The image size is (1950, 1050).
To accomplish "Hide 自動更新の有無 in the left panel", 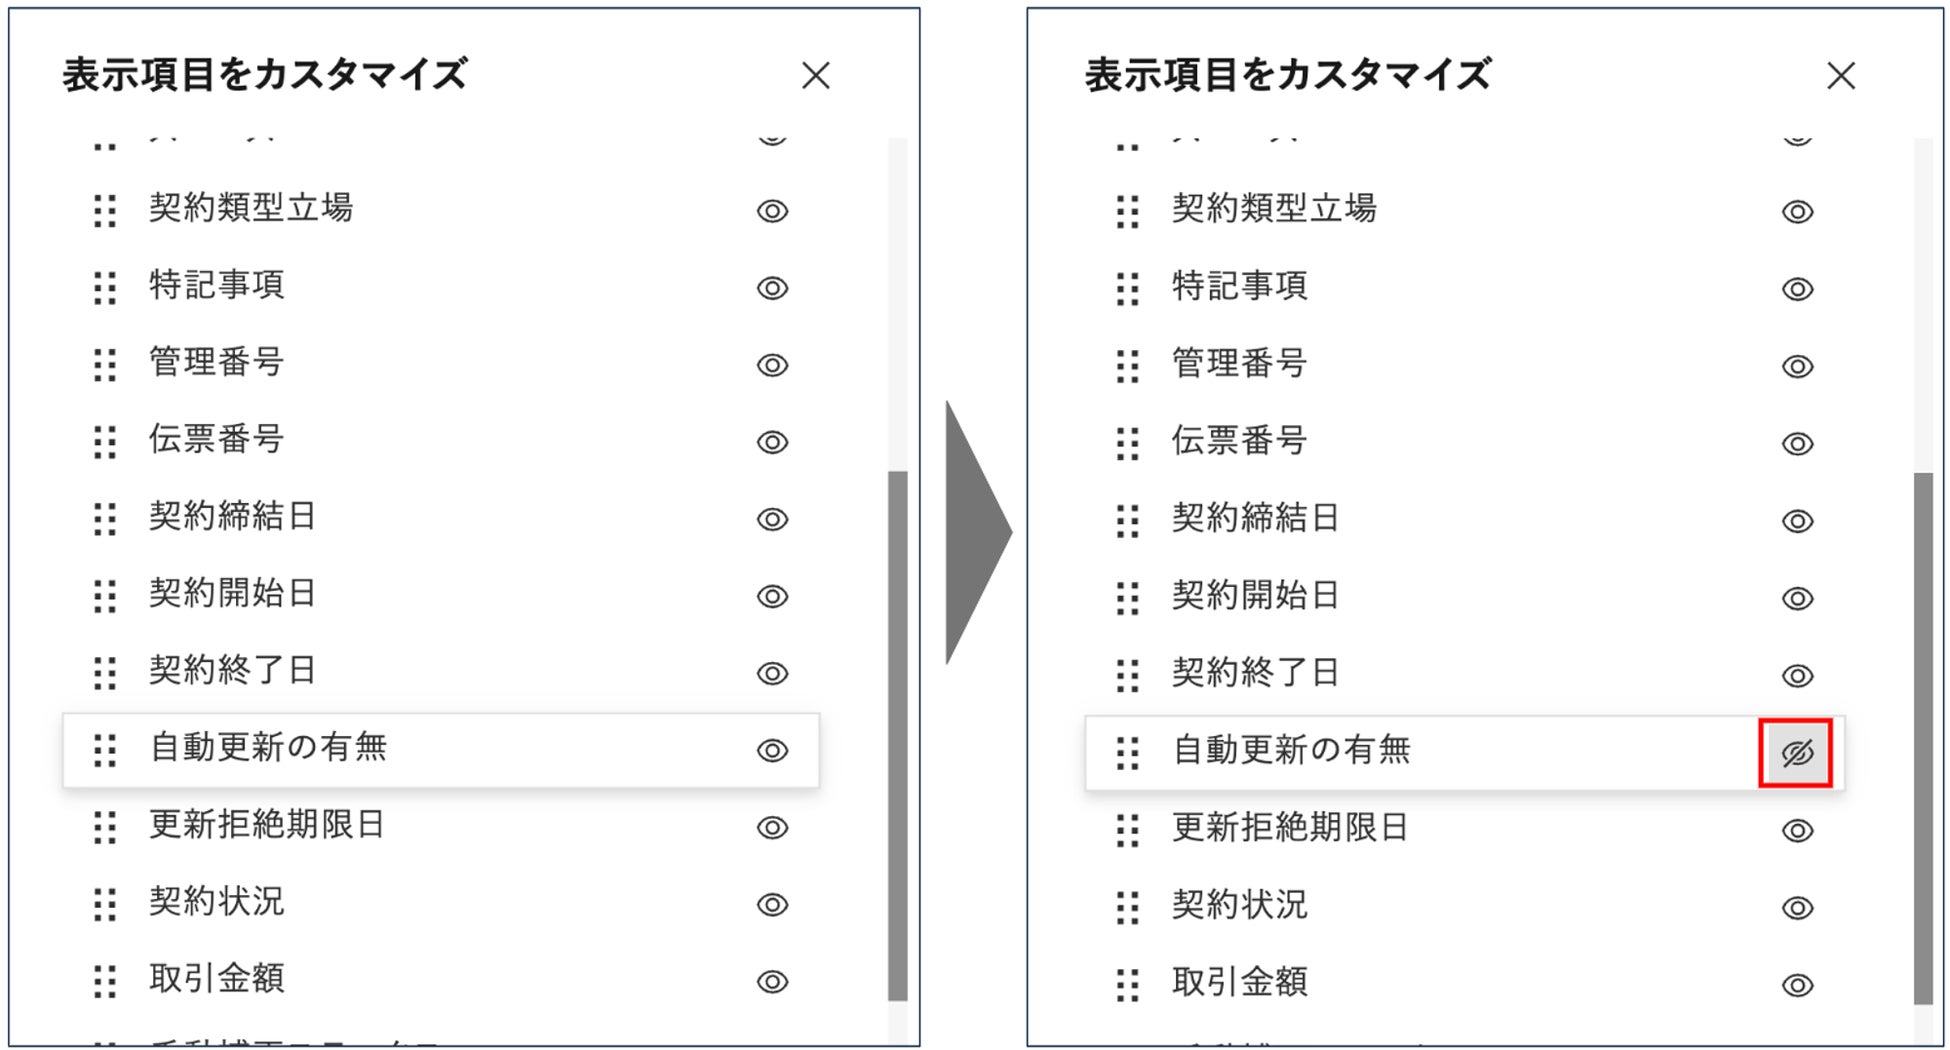I will (x=772, y=751).
